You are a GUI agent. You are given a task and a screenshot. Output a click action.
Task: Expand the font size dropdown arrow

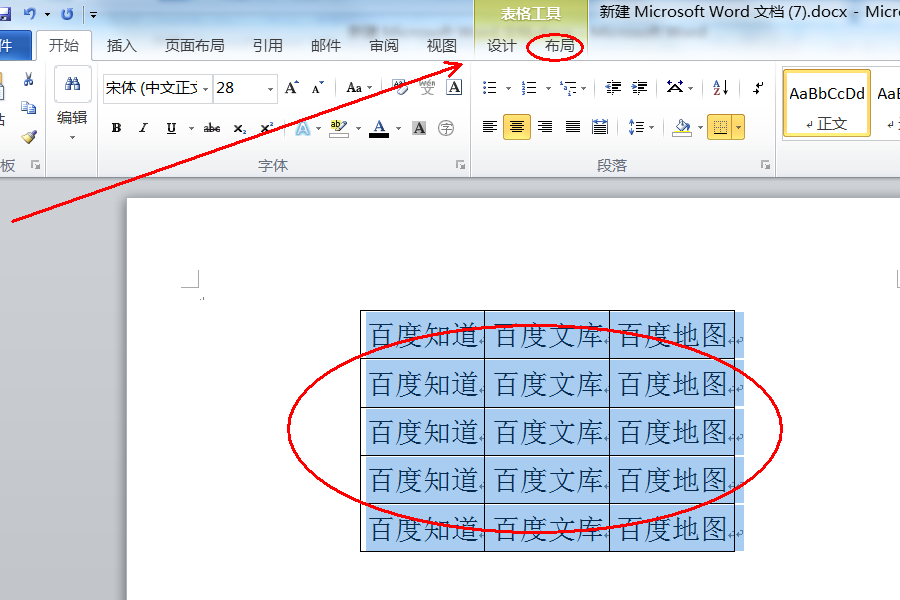270,89
